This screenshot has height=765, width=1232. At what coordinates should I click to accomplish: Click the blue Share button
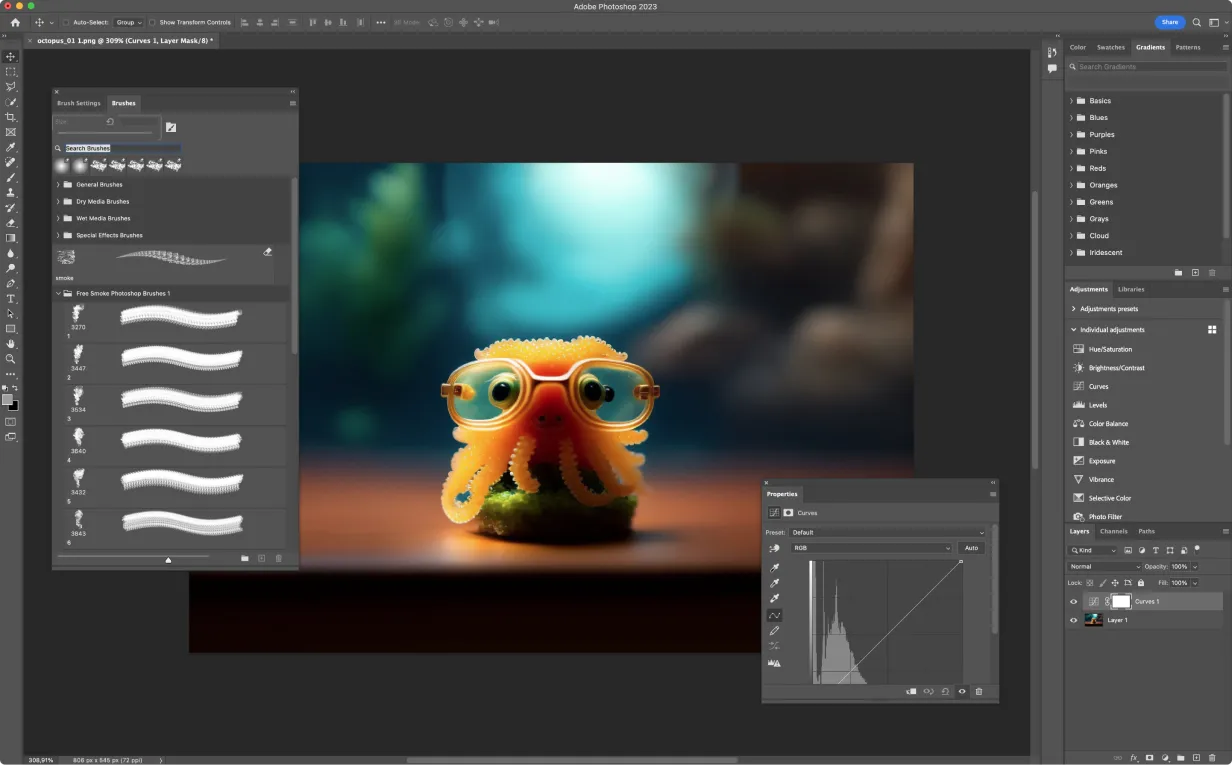coord(1169,22)
